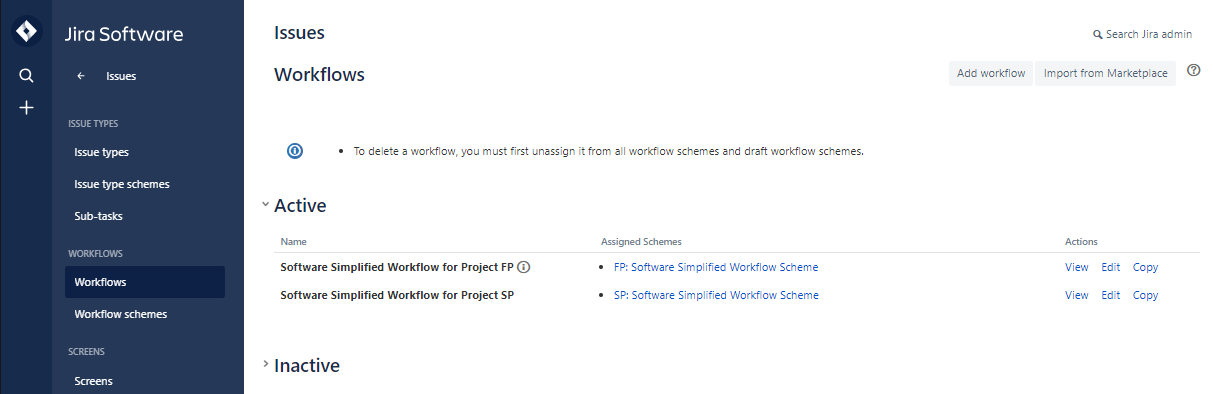Copy the Project FP workflow

point(1145,267)
